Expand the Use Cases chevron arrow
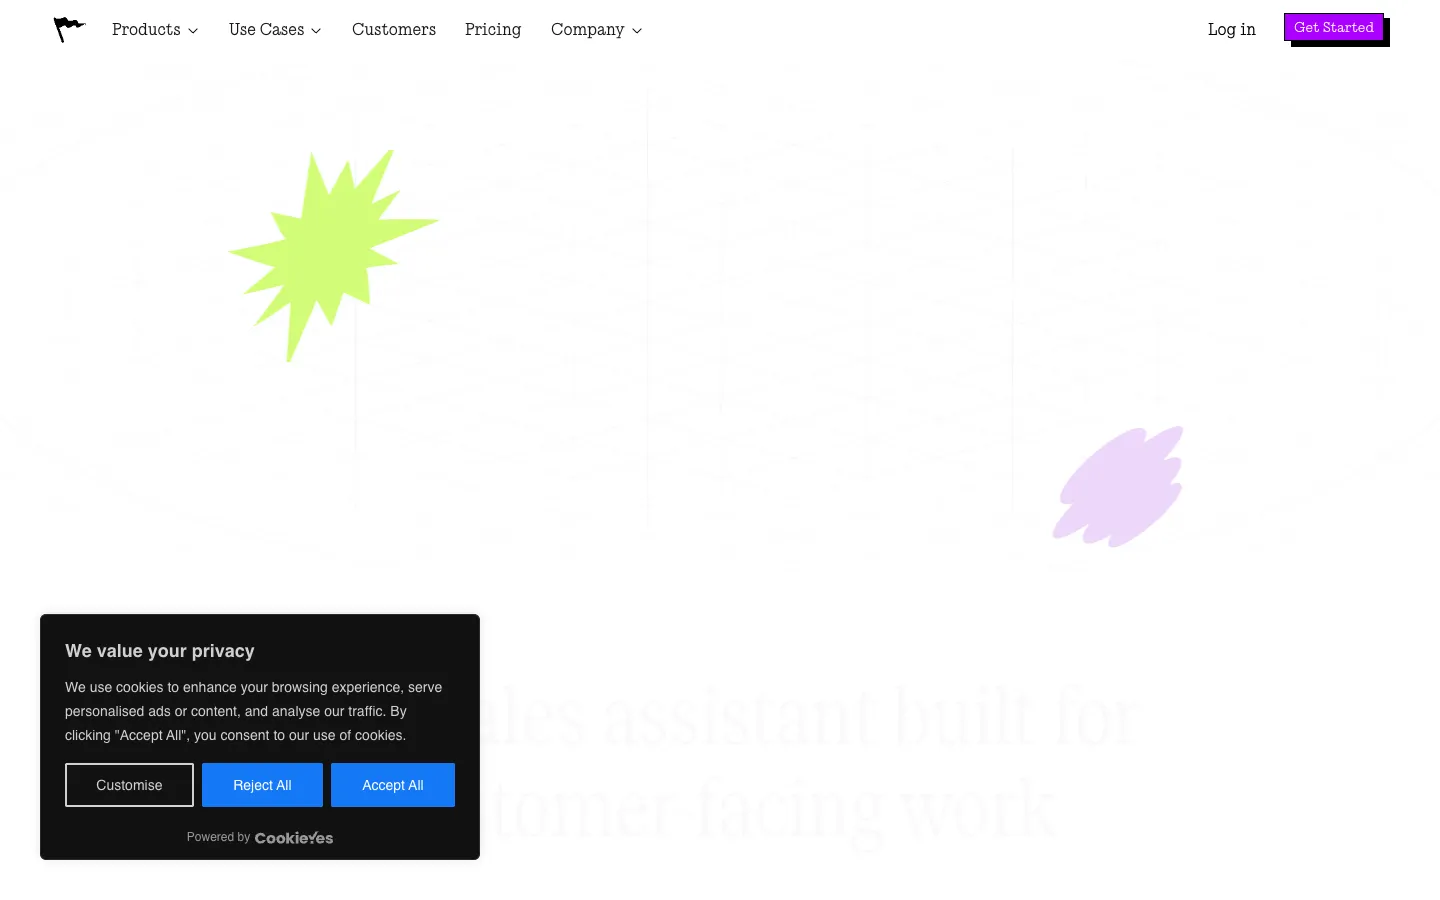Screen dimensions: 1440x900 click(316, 31)
